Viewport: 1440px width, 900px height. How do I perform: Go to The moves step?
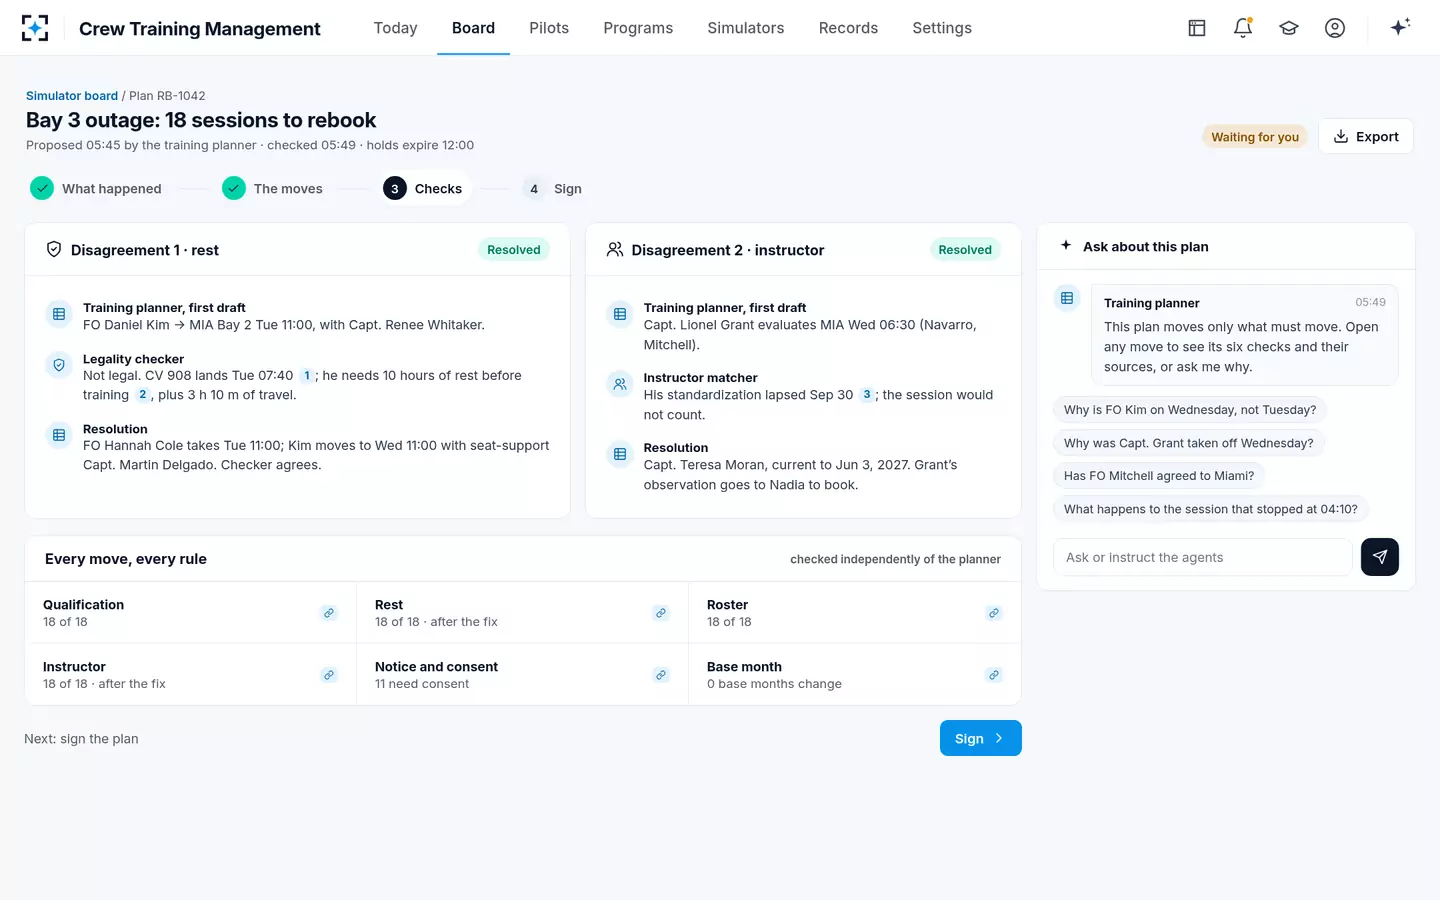[x=273, y=188]
